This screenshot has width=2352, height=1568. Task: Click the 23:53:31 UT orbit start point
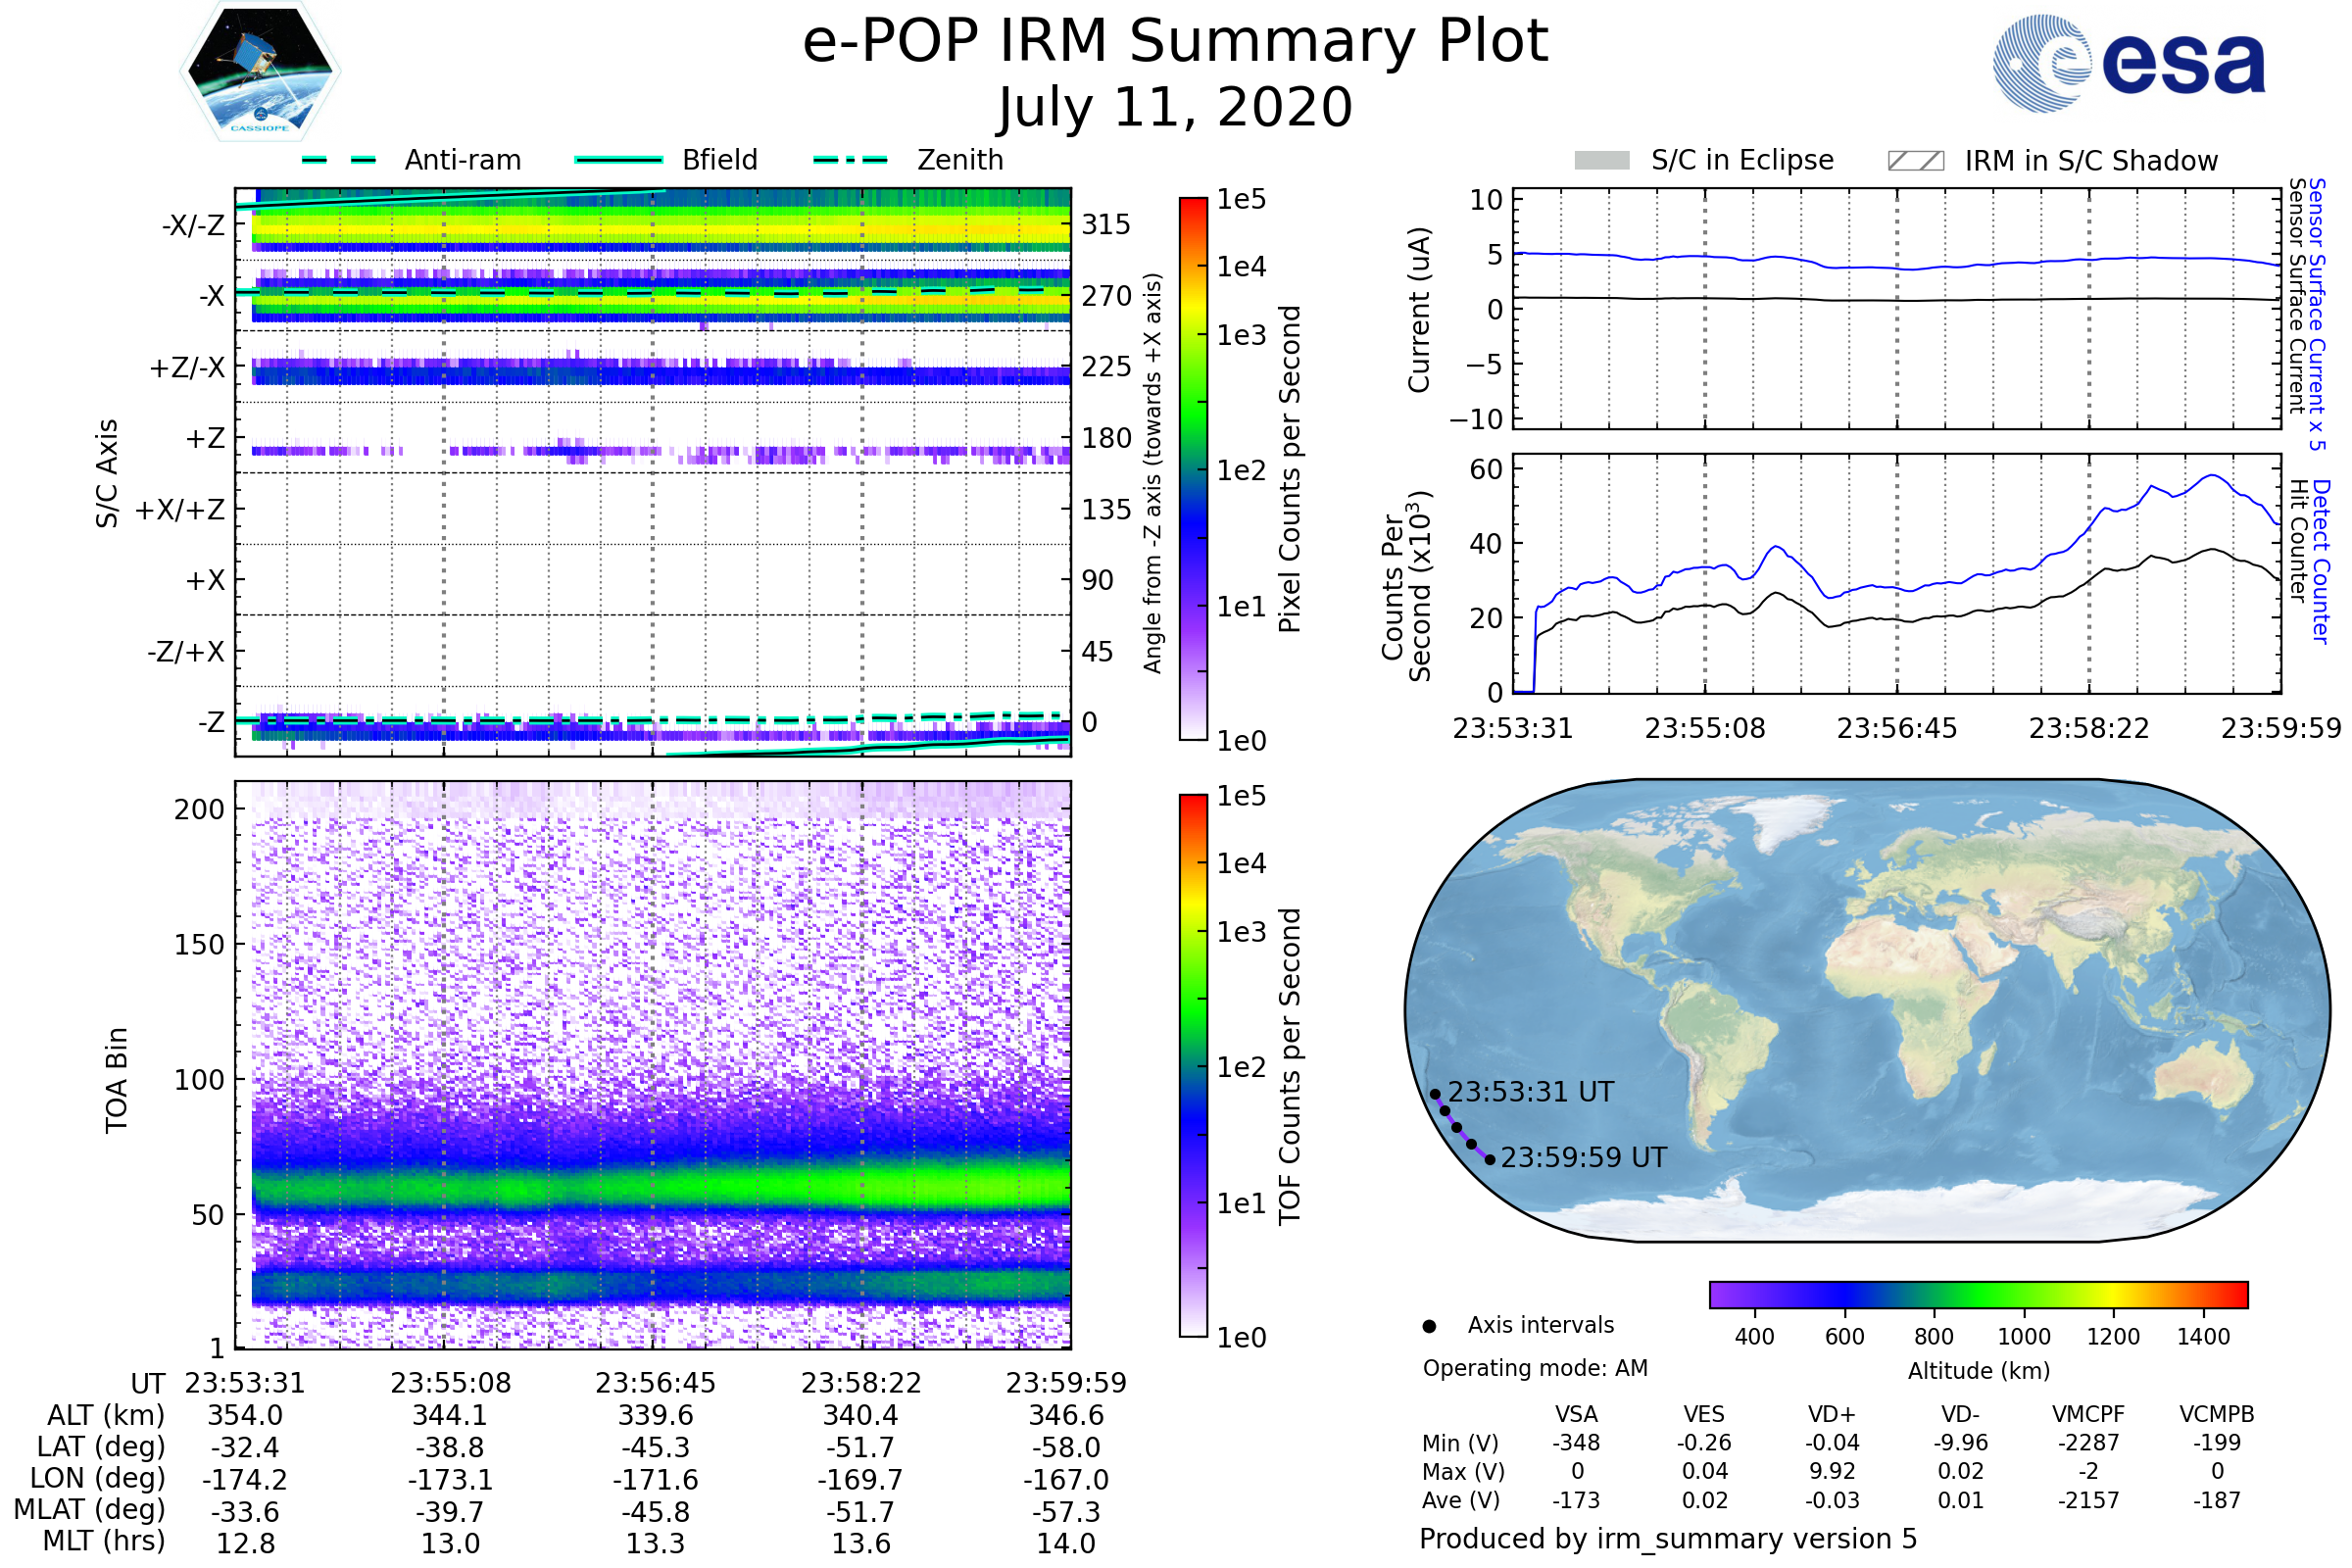coord(1435,1094)
